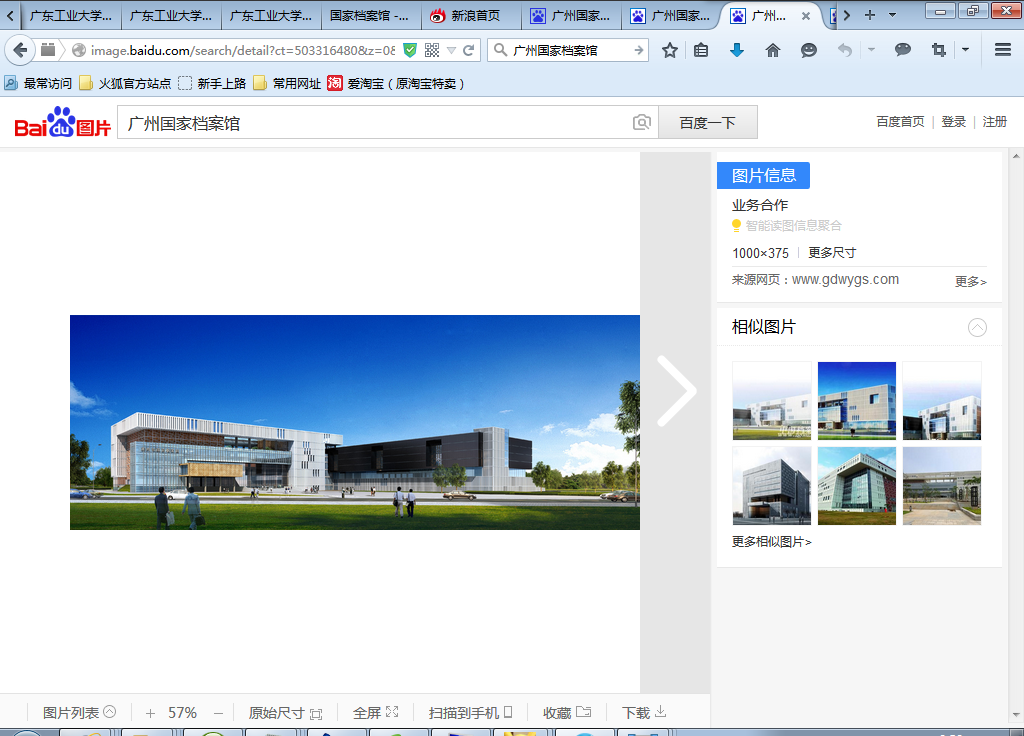Bookmark this page with the star icon

[x=670, y=50]
